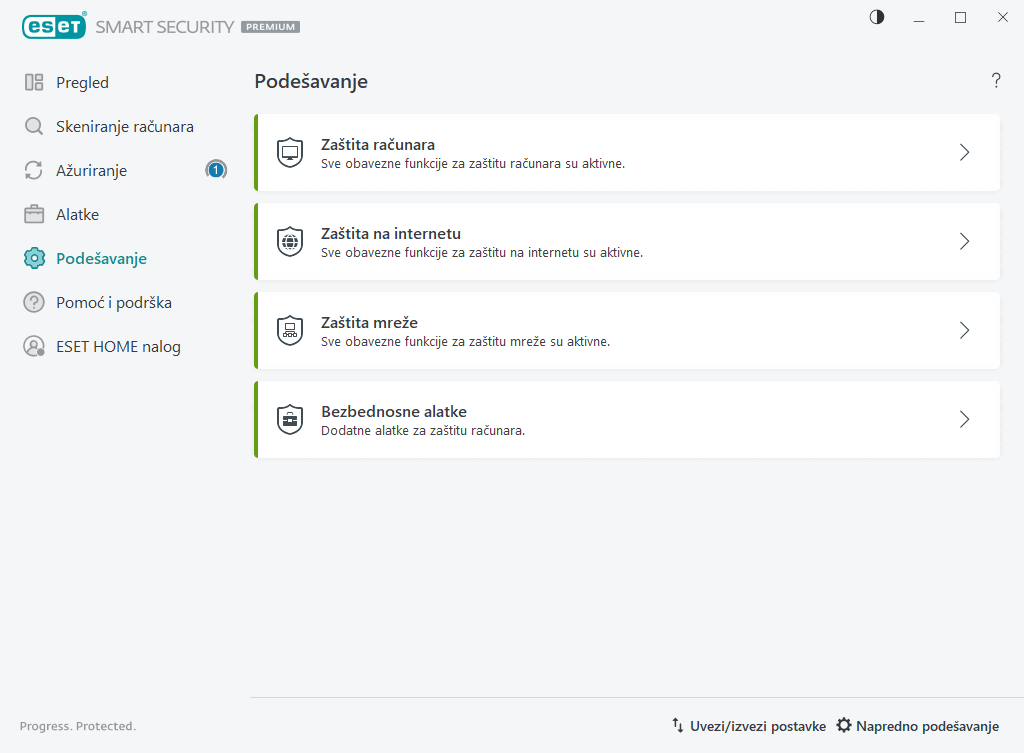Click the Zaštita računara shield icon
The height and width of the screenshot is (753, 1024).
(290, 153)
